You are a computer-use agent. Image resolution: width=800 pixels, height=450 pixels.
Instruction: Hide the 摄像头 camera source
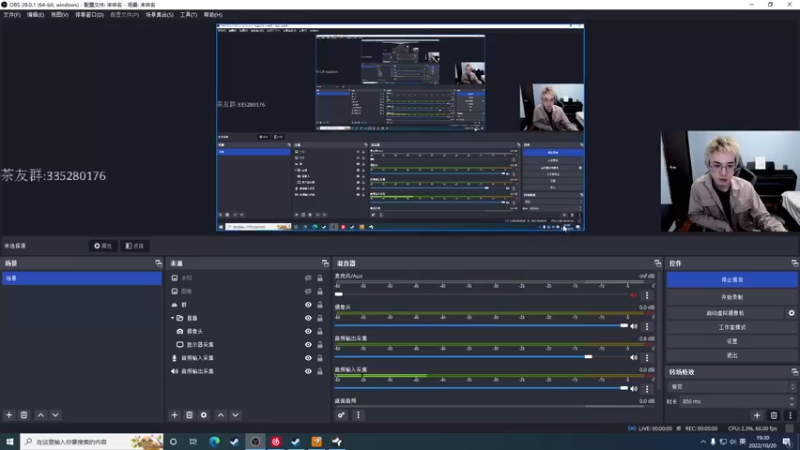[308, 331]
